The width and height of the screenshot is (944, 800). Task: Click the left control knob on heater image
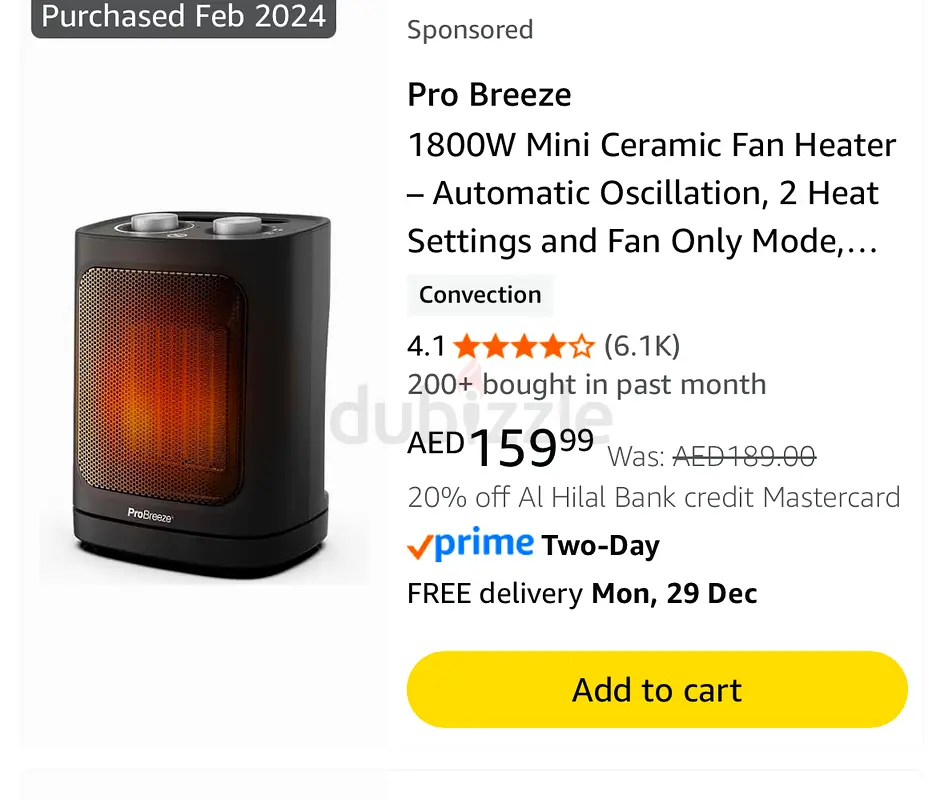coord(155,222)
